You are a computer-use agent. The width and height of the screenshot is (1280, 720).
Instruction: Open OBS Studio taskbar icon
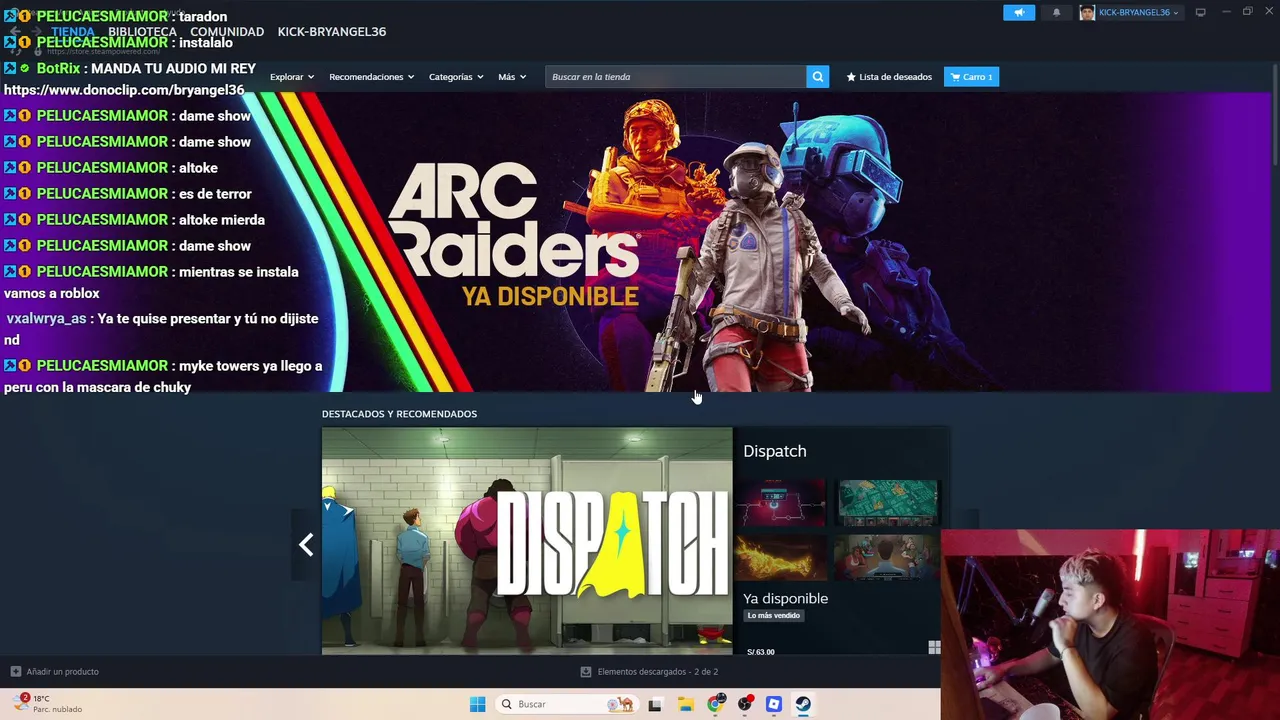745,704
